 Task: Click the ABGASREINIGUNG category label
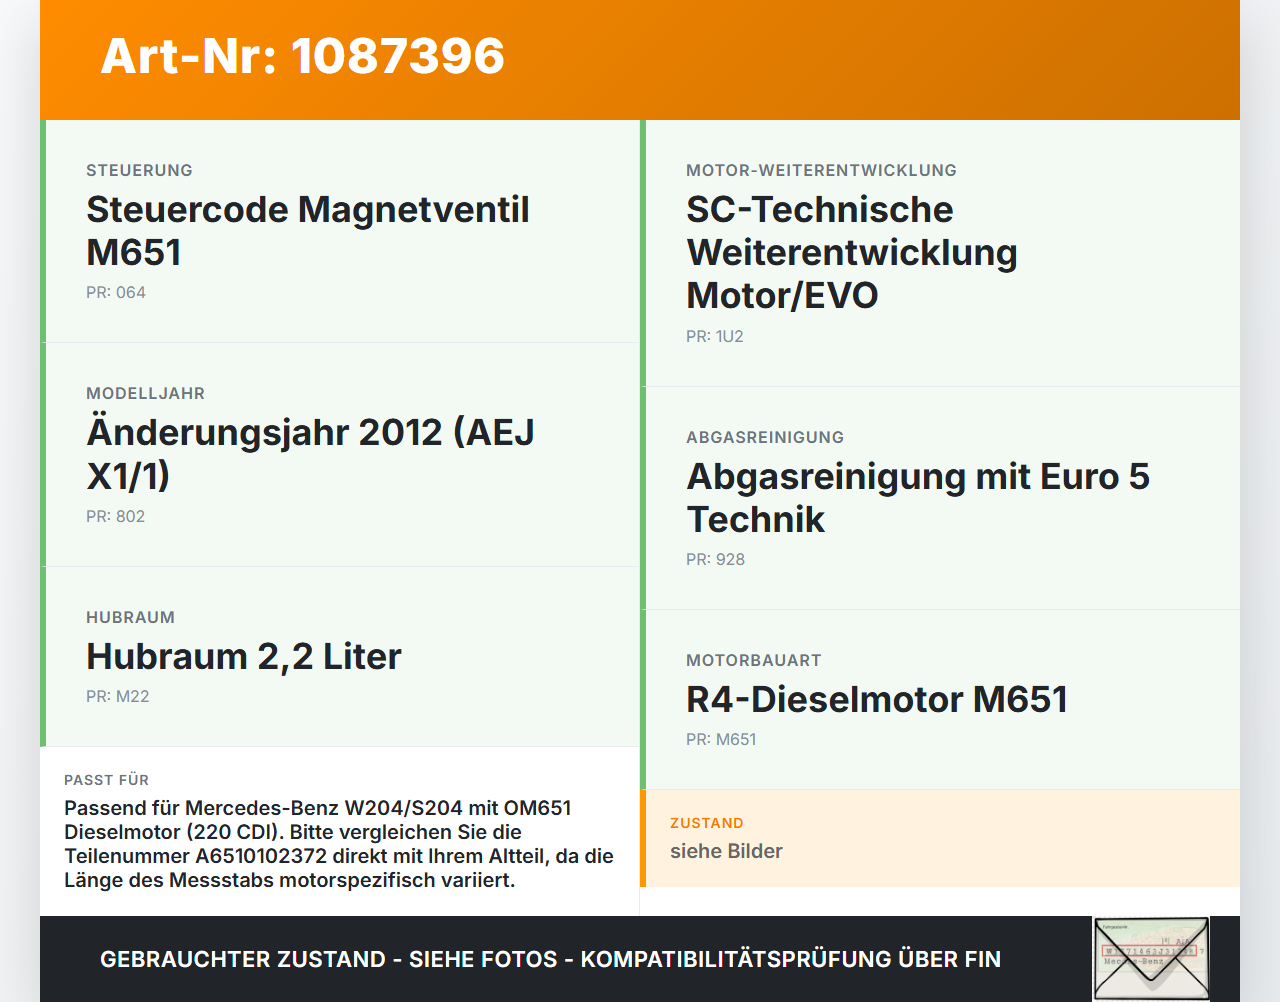coord(765,438)
